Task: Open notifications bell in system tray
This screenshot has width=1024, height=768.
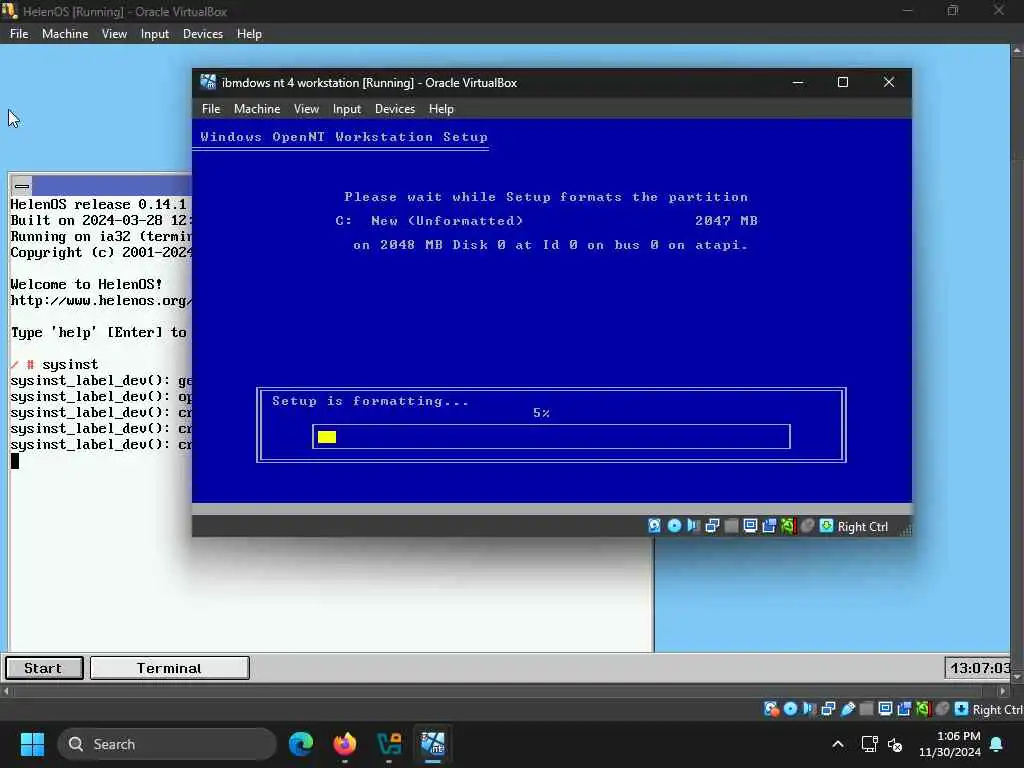Action: pyautogui.click(x=997, y=744)
